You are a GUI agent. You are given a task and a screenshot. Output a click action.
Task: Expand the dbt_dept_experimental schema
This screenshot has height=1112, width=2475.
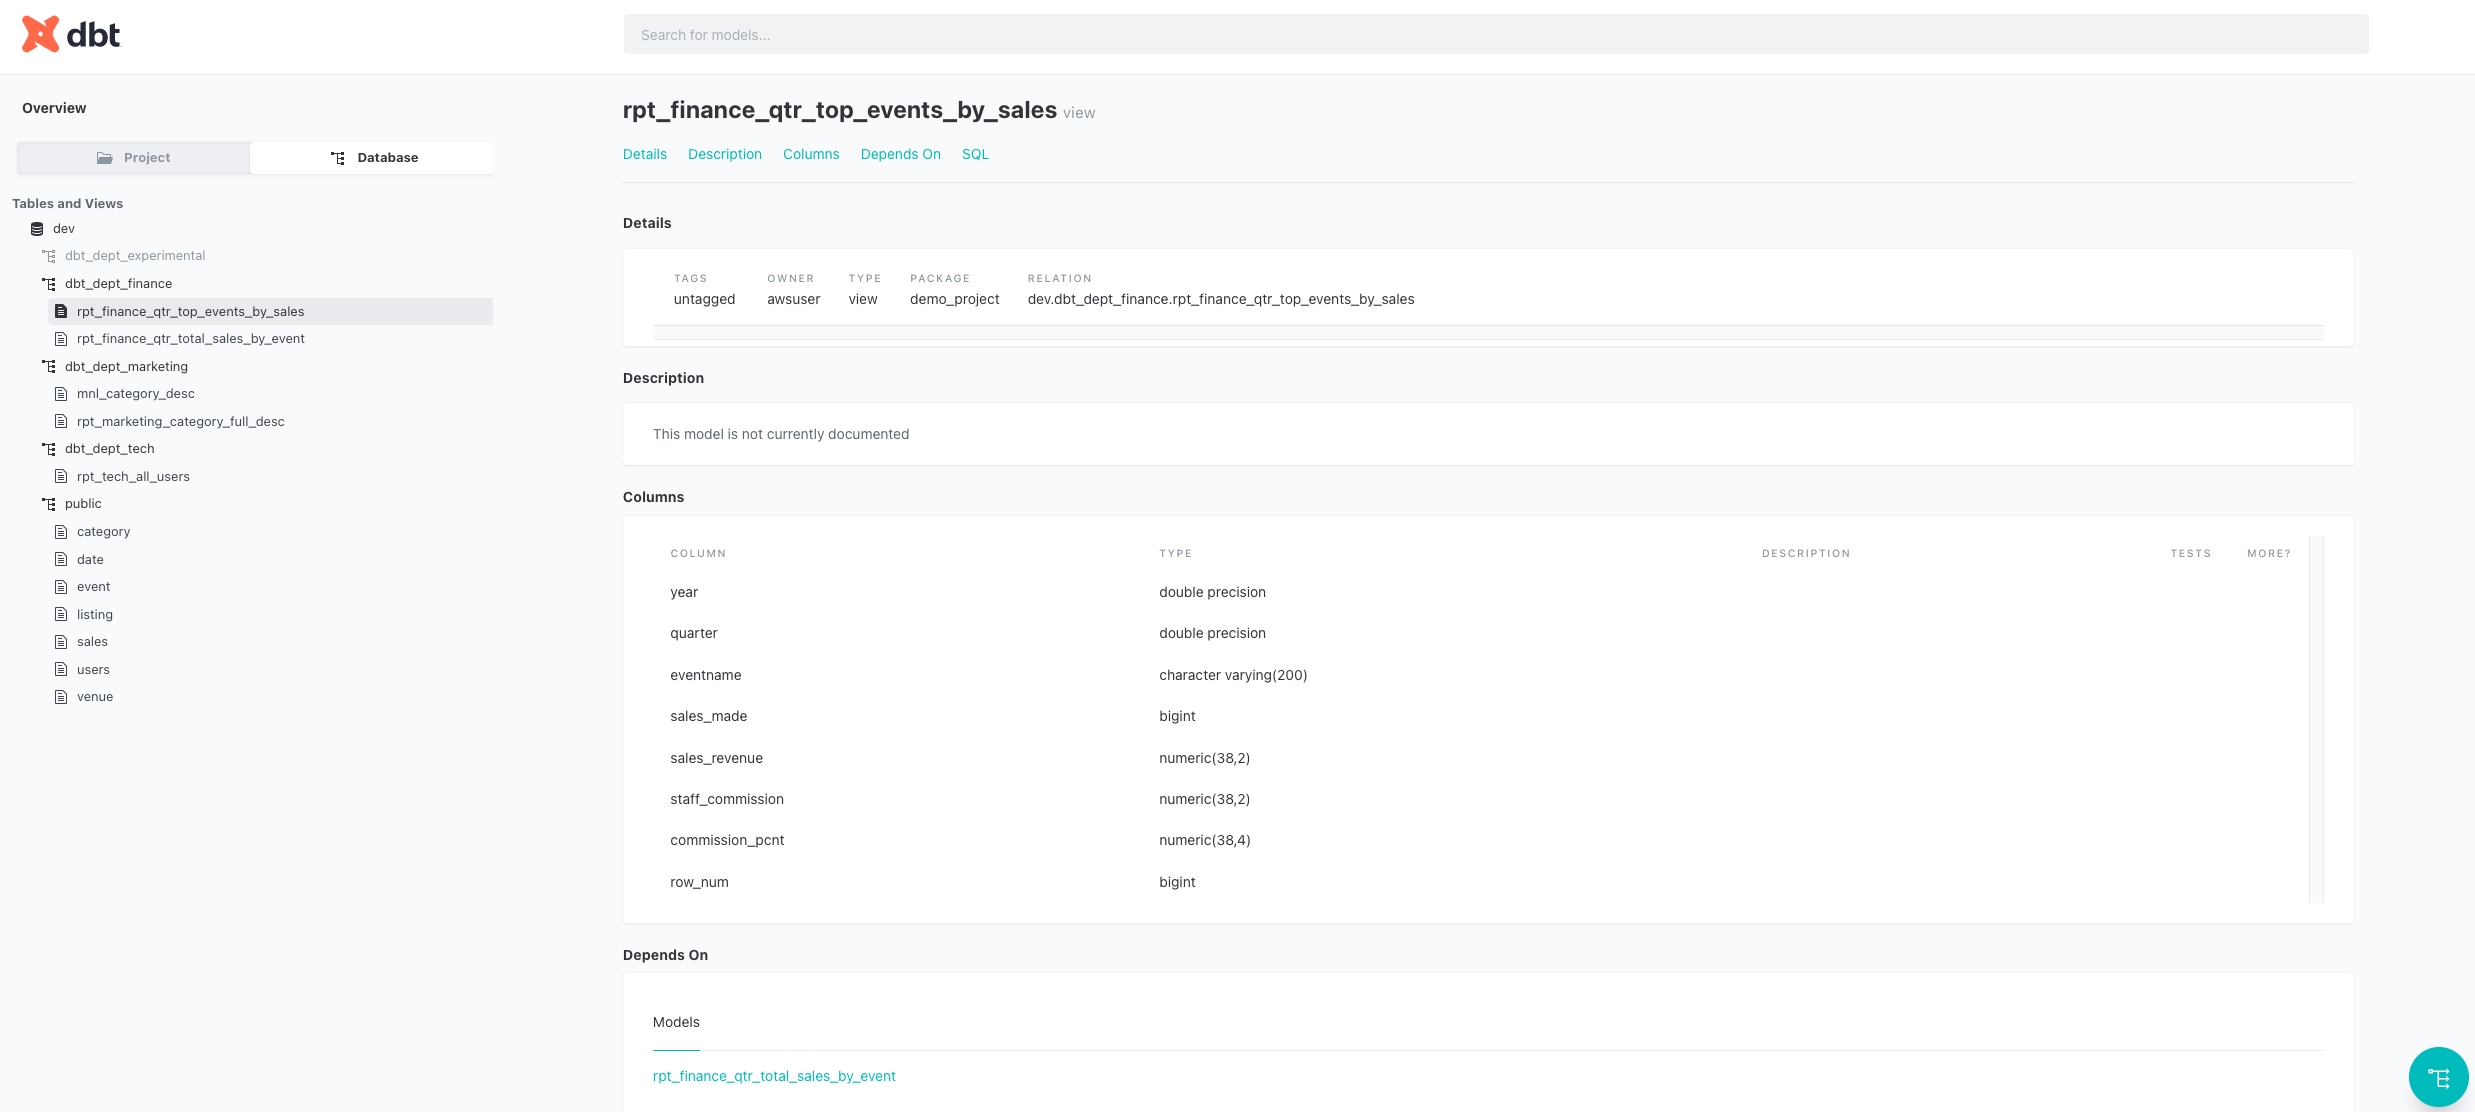(x=135, y=255)
